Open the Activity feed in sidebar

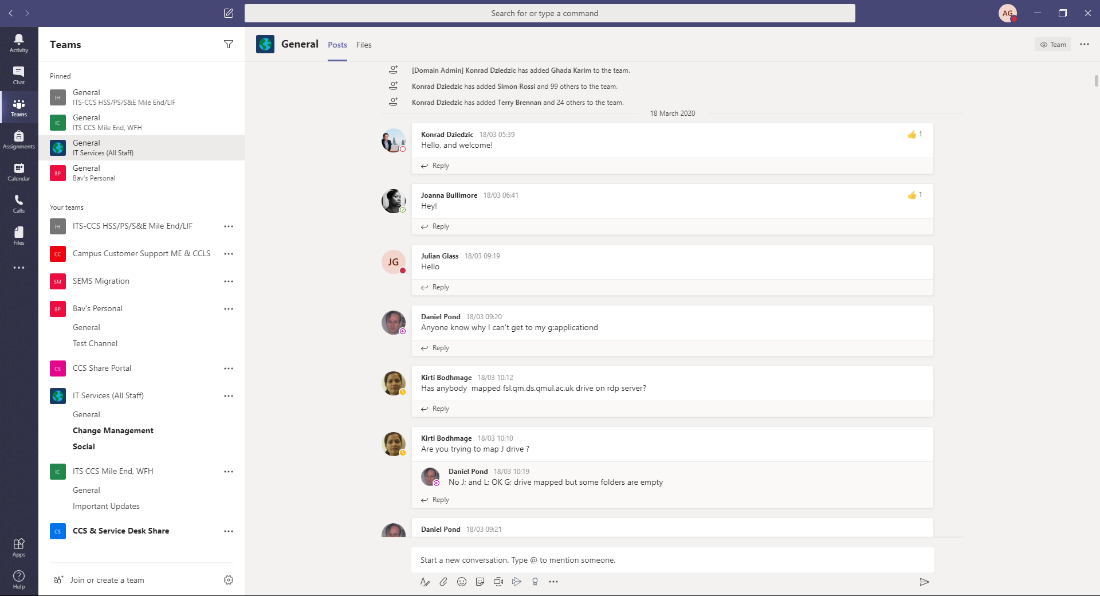pos(18,43)
